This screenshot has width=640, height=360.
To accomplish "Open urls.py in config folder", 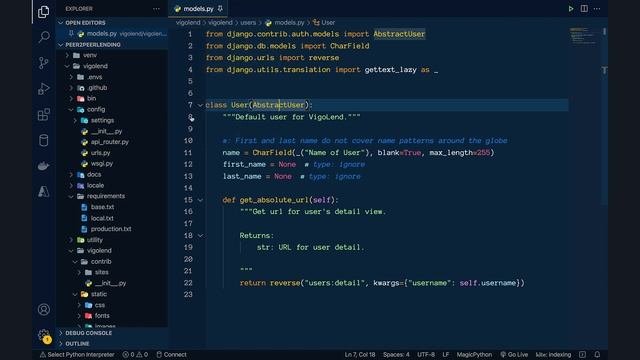I will [x=100, y=153].
